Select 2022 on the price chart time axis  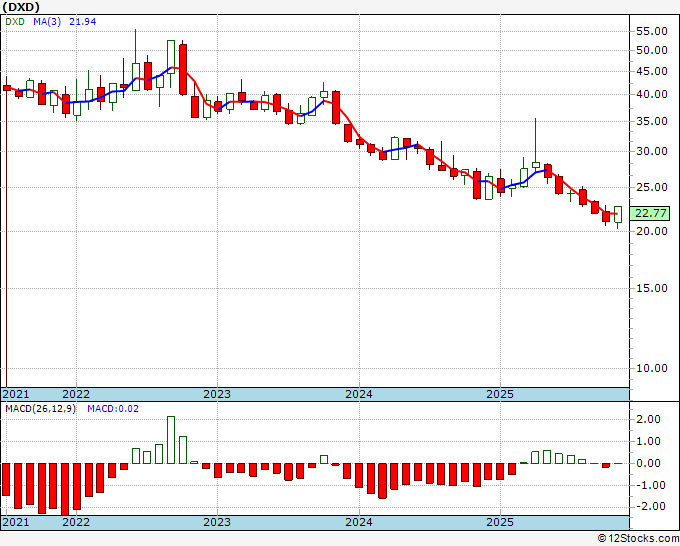click(x=76, y=394)
